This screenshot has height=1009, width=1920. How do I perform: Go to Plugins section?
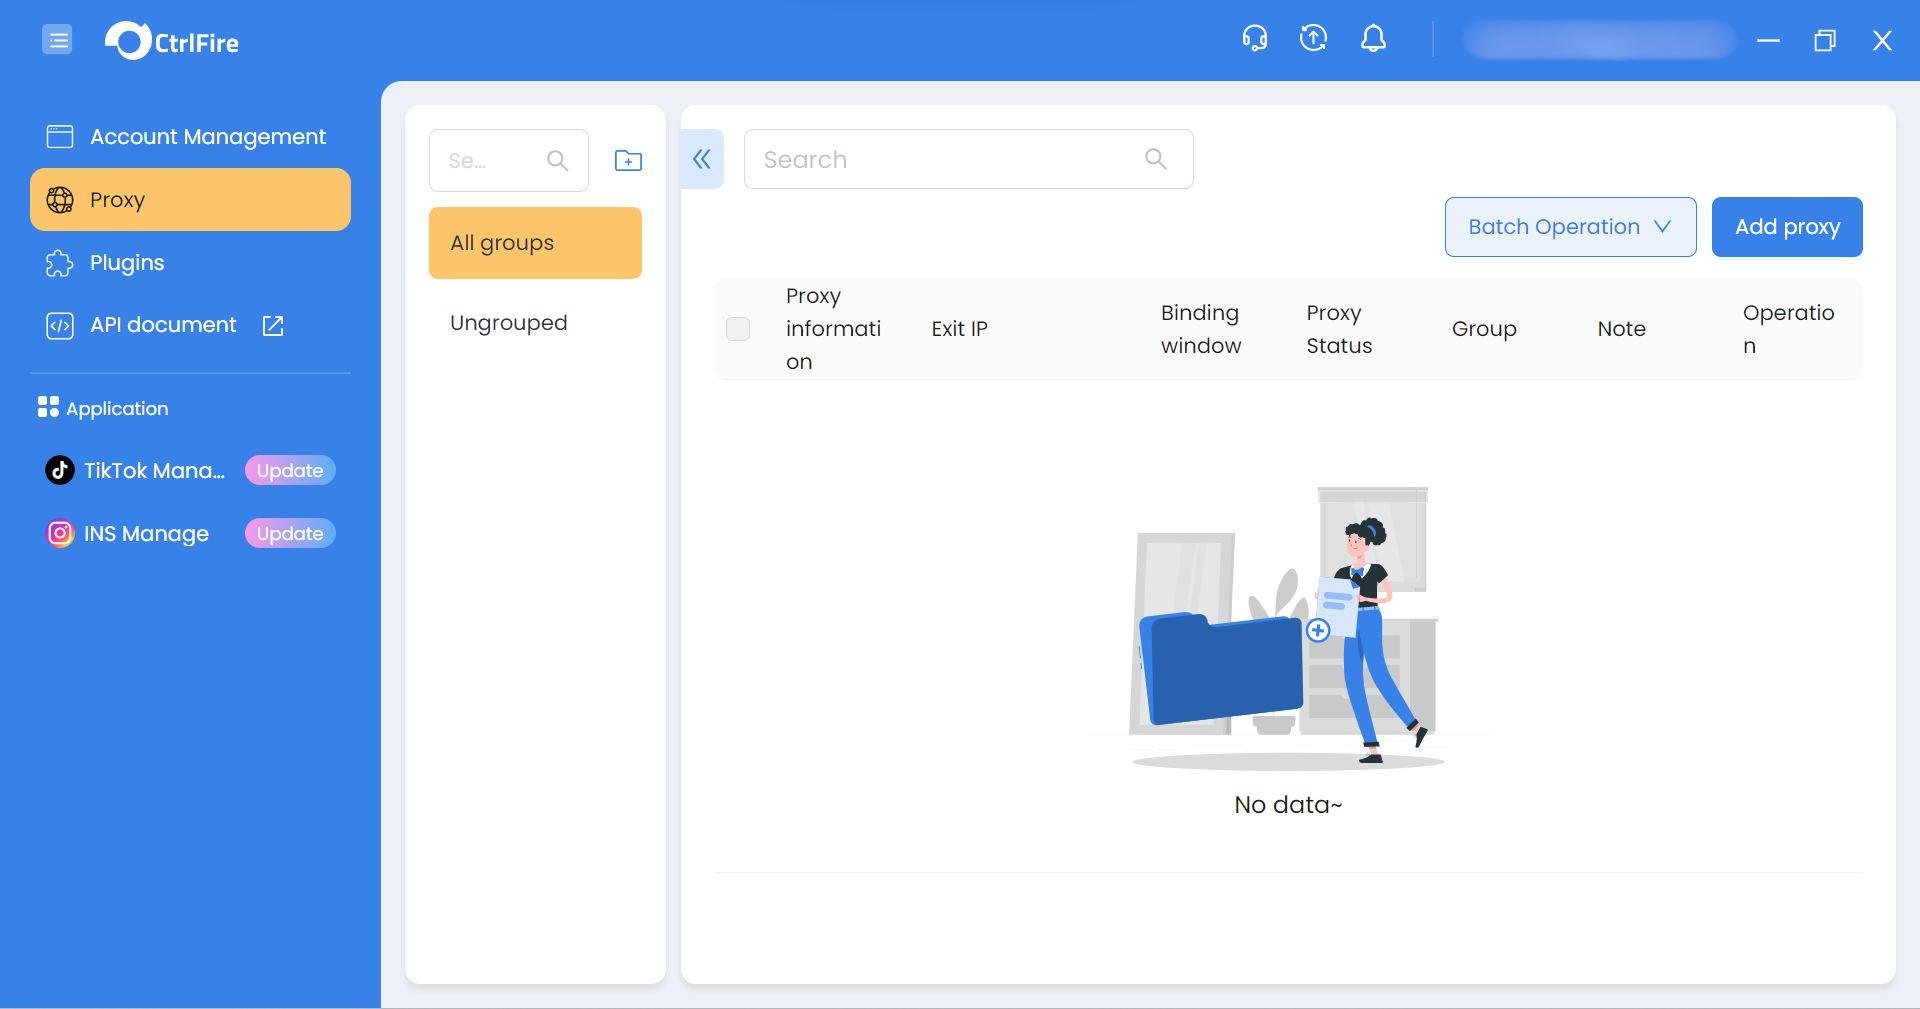[x=190, y=263]
